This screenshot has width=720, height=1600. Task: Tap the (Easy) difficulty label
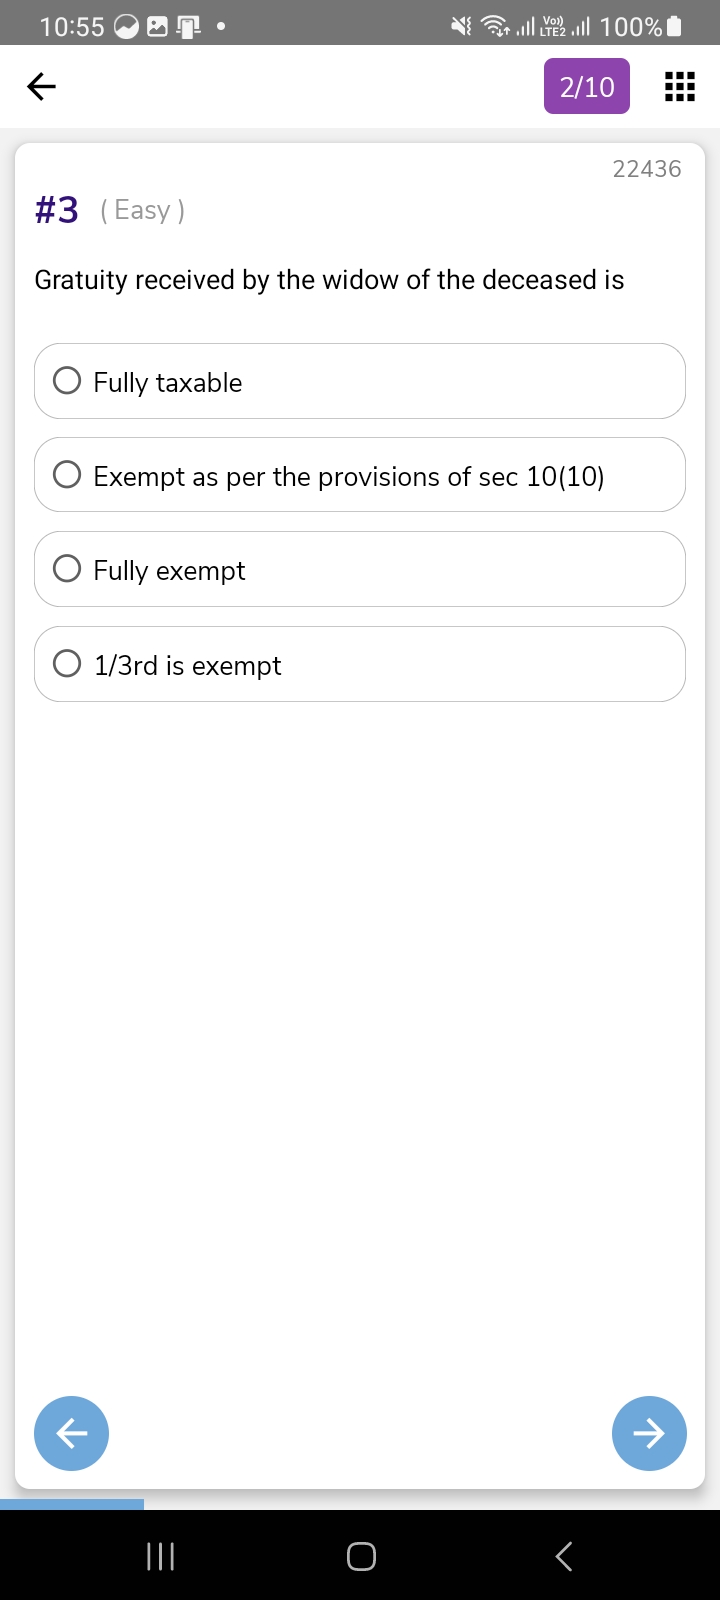142,210
